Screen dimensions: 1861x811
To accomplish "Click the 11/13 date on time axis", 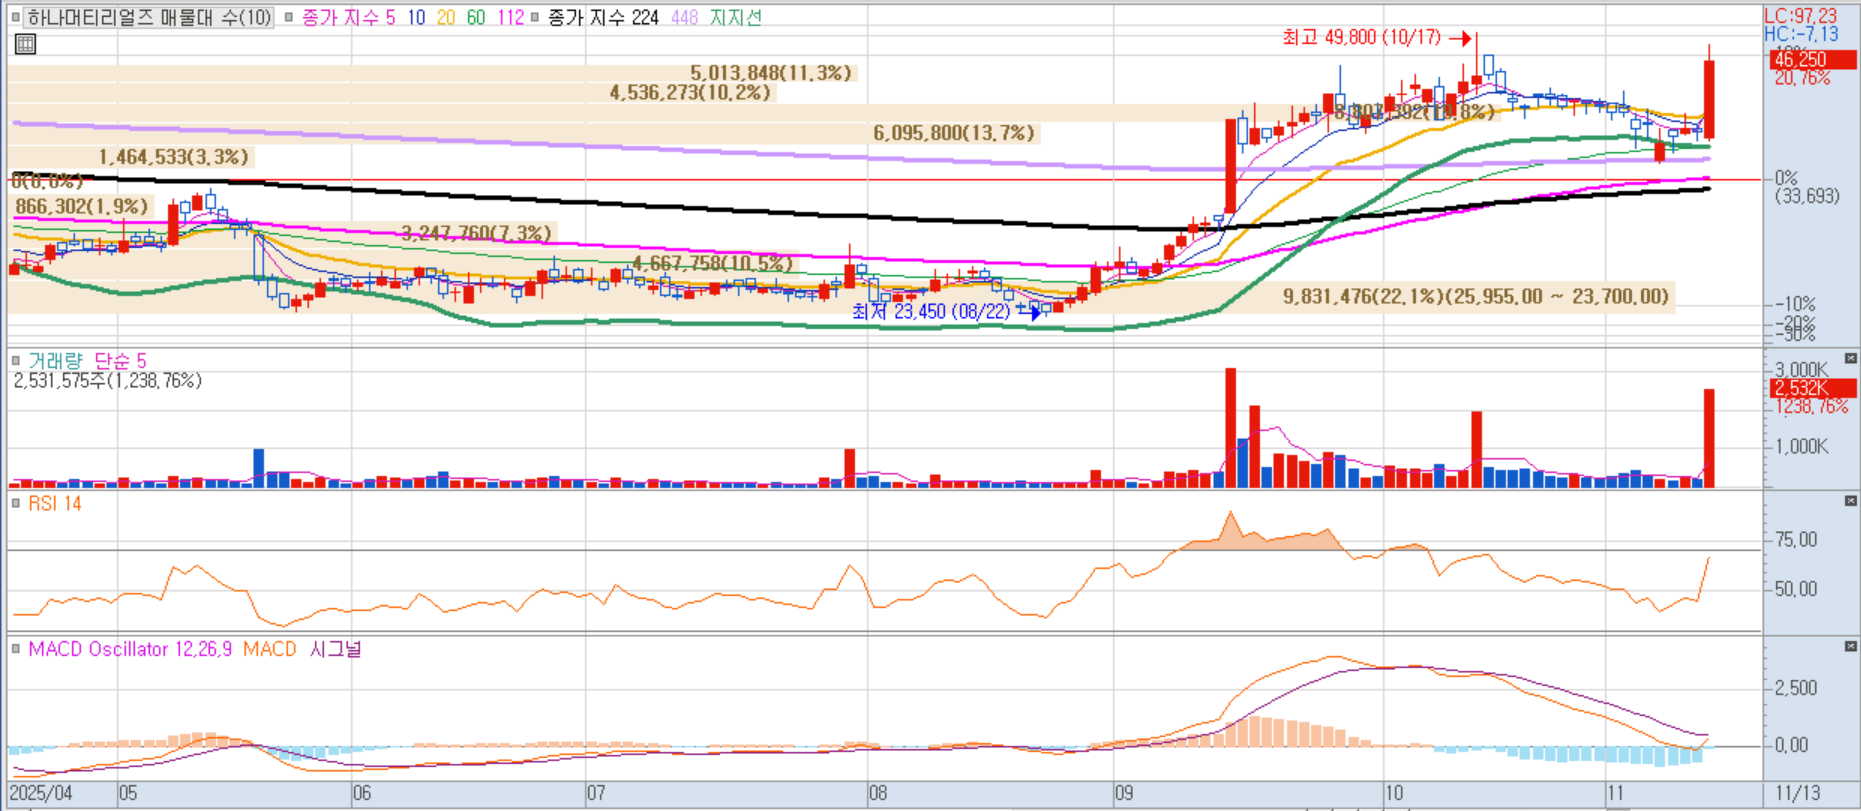I will click(x=1798, y=793).
